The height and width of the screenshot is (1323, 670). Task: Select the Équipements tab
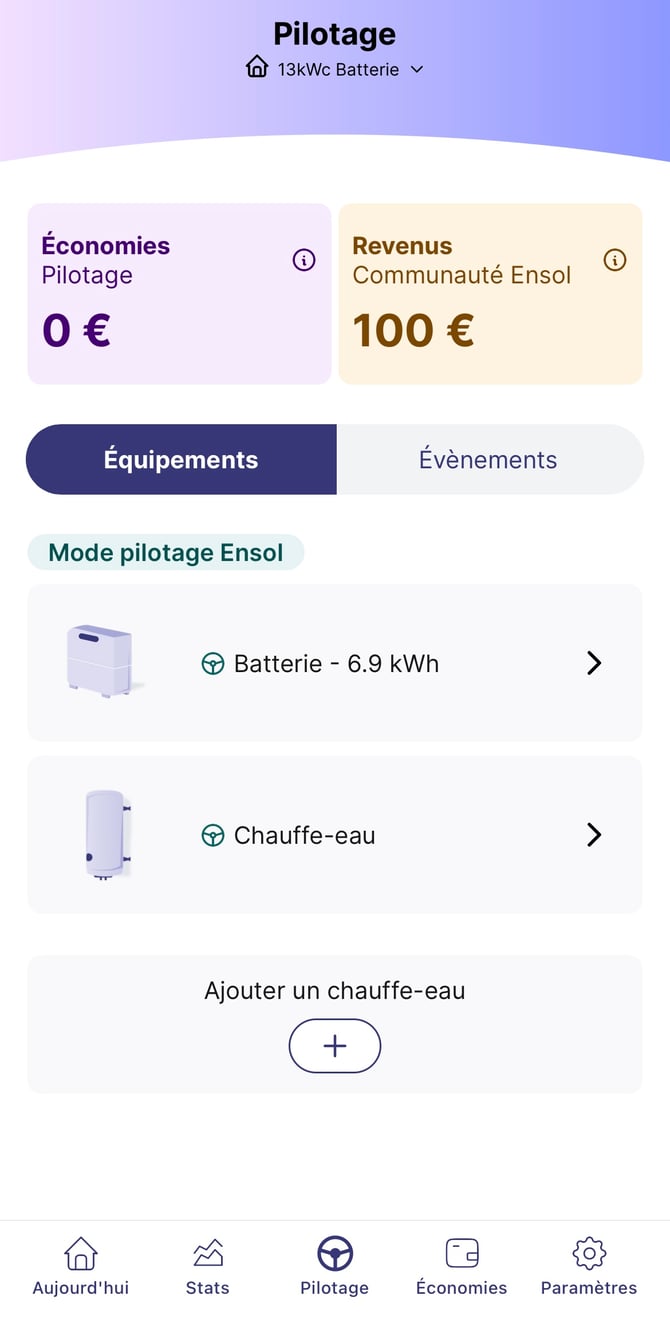tap(181, 460)
